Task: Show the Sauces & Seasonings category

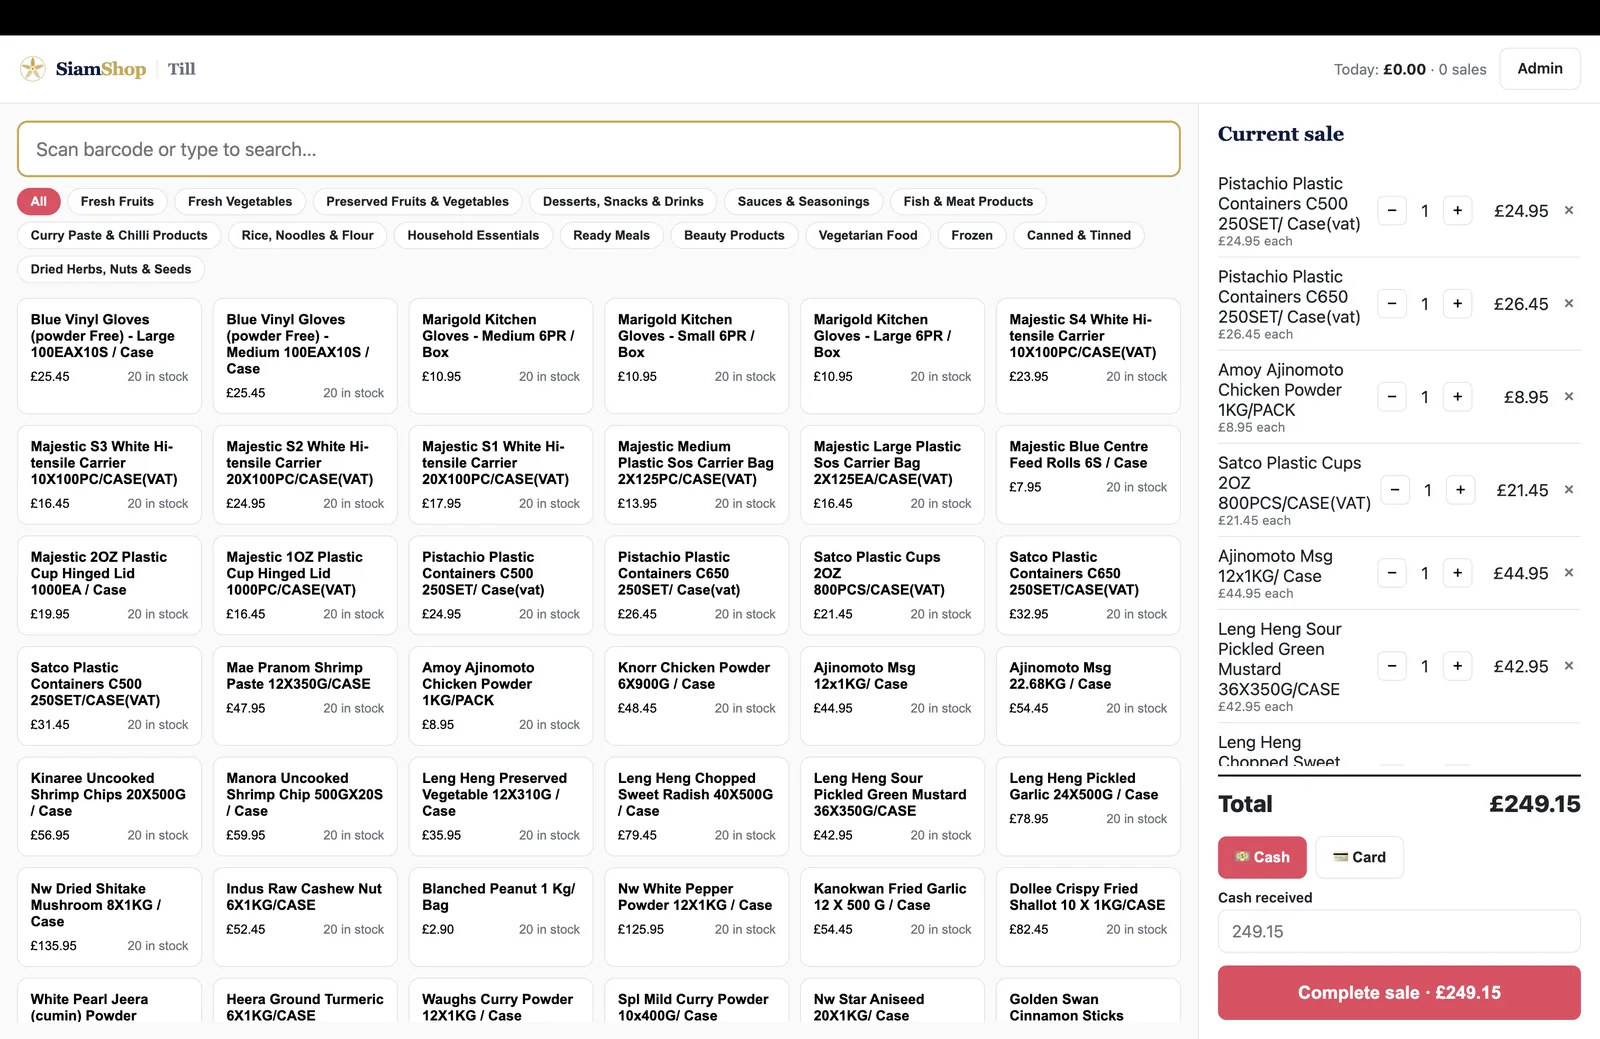Action: tap(803, 201)
